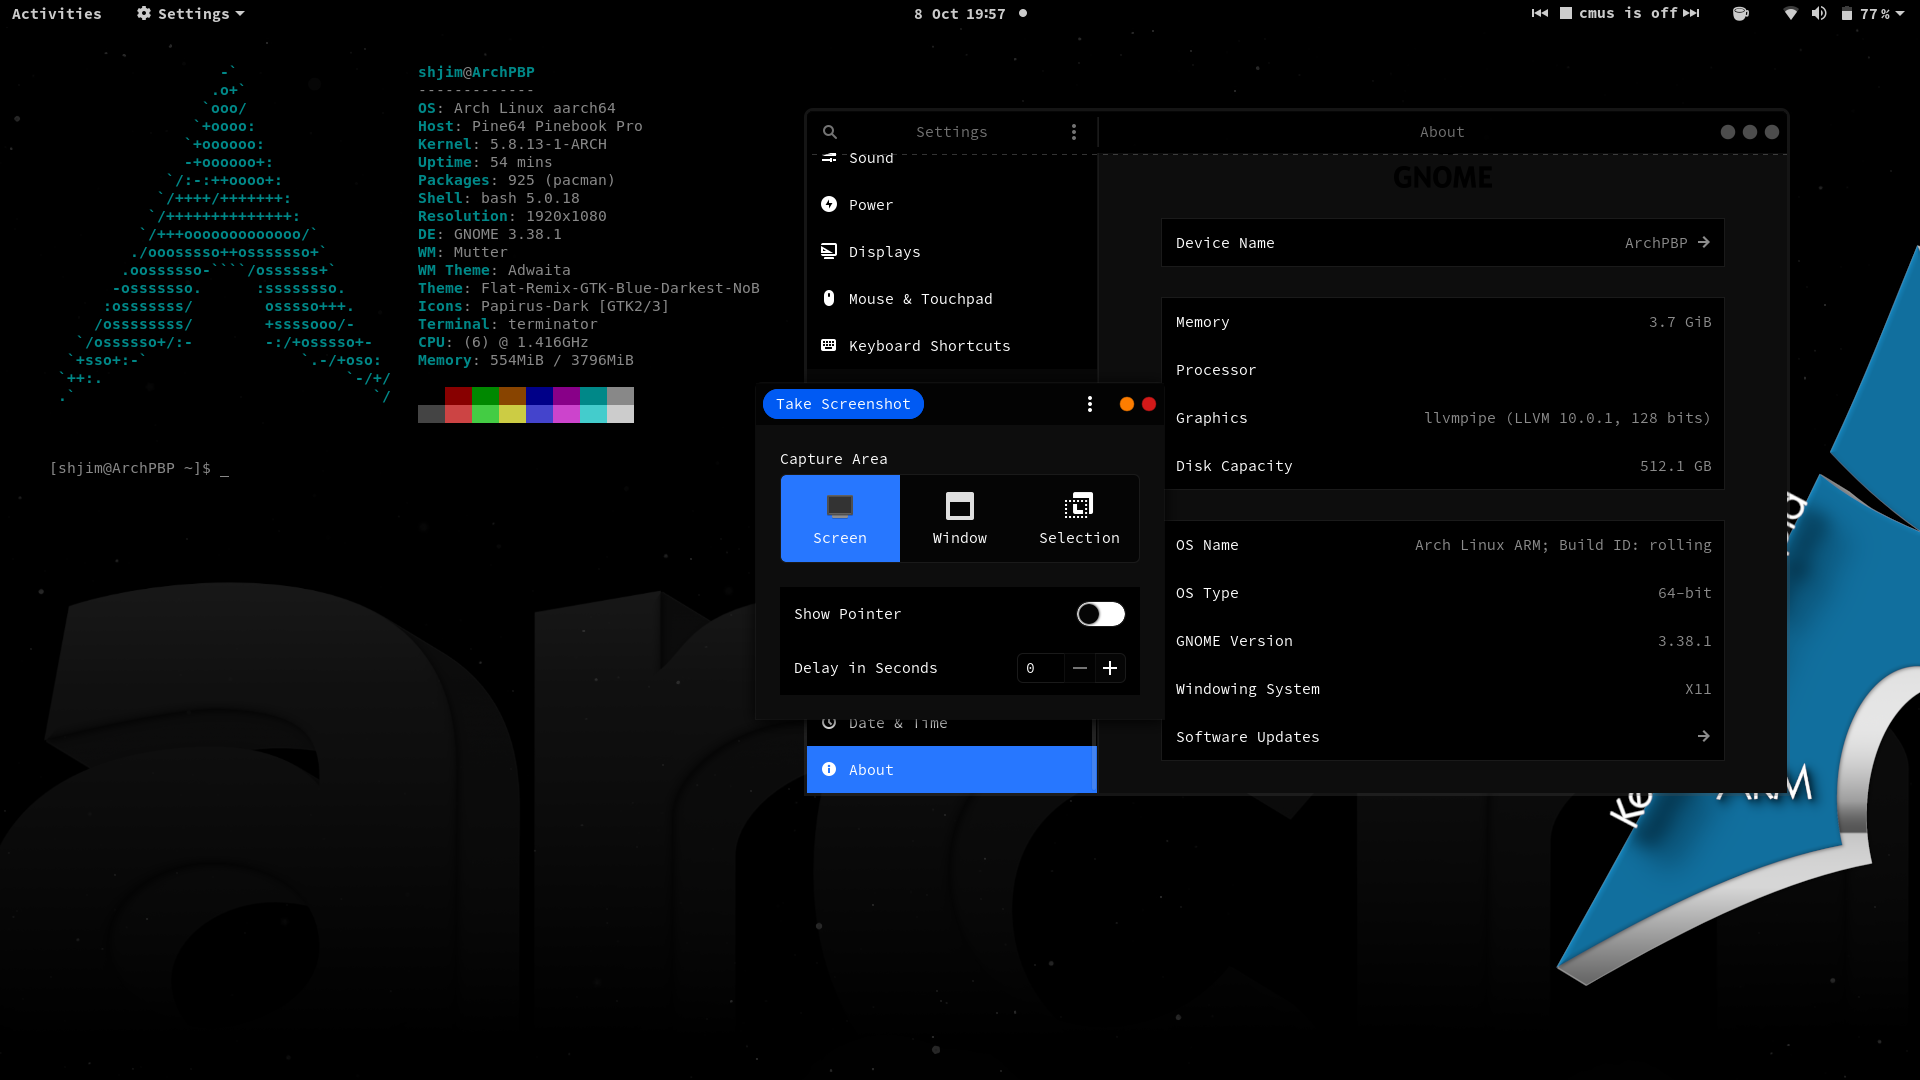This screenshot has width=1920, height=1080.
Task: Click the Sound settings icon
Action: click(x=828, y=157)
